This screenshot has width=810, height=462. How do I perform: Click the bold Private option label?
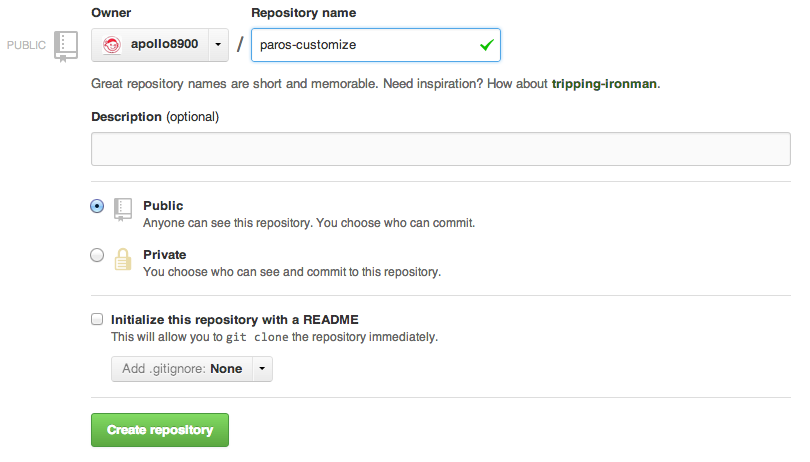click(165, 255)
